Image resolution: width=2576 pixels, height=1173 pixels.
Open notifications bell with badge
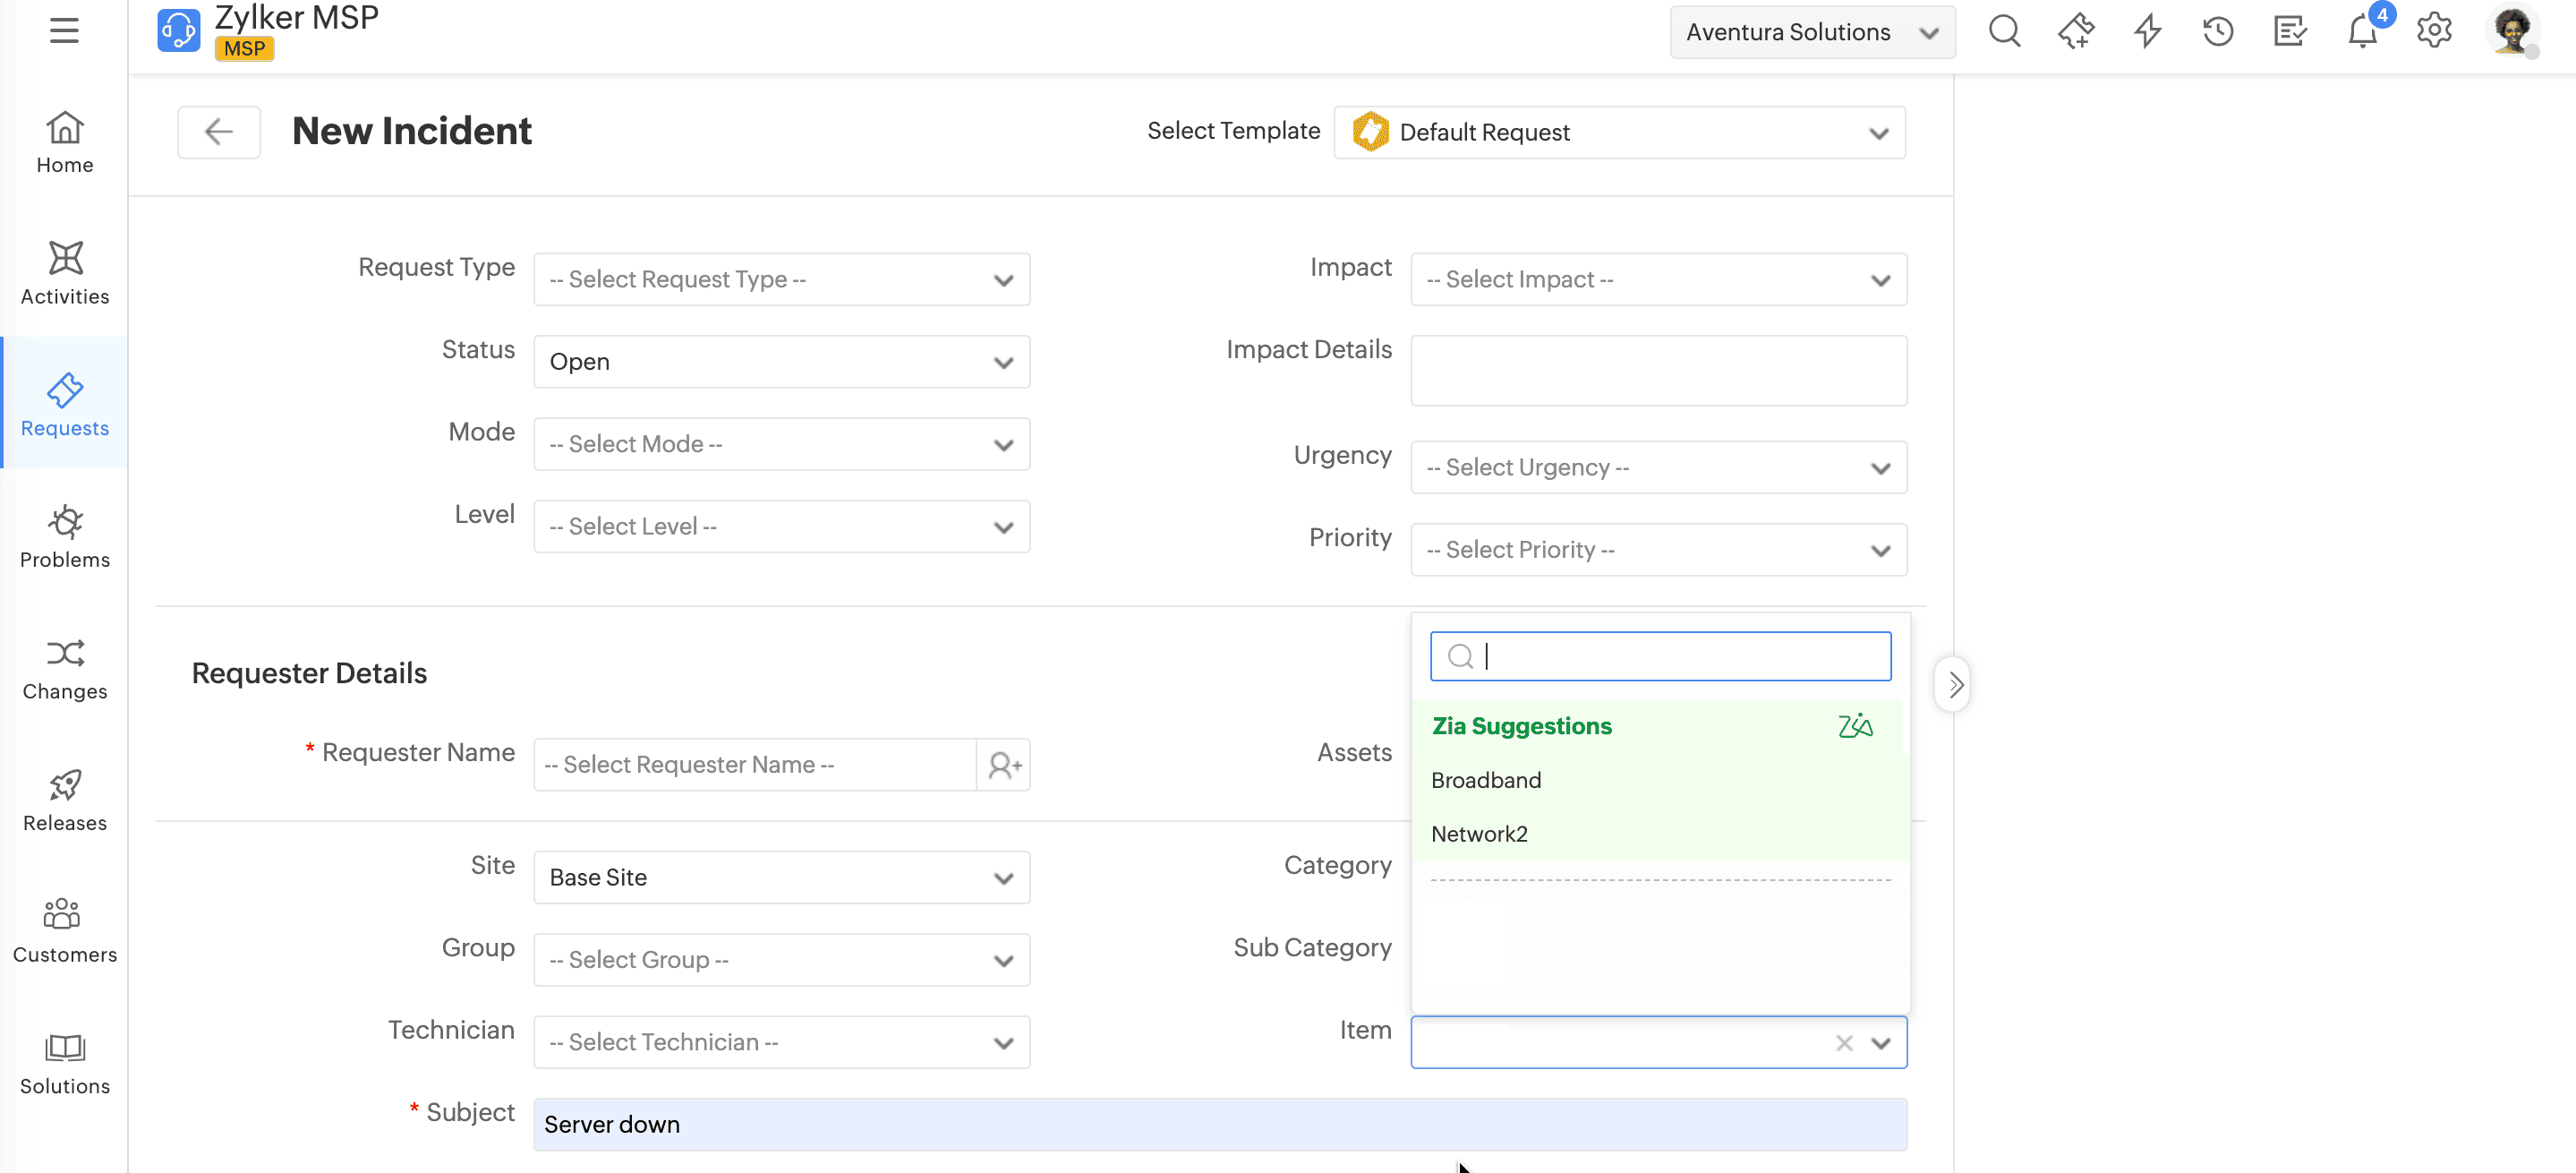tap(2362, 31)
